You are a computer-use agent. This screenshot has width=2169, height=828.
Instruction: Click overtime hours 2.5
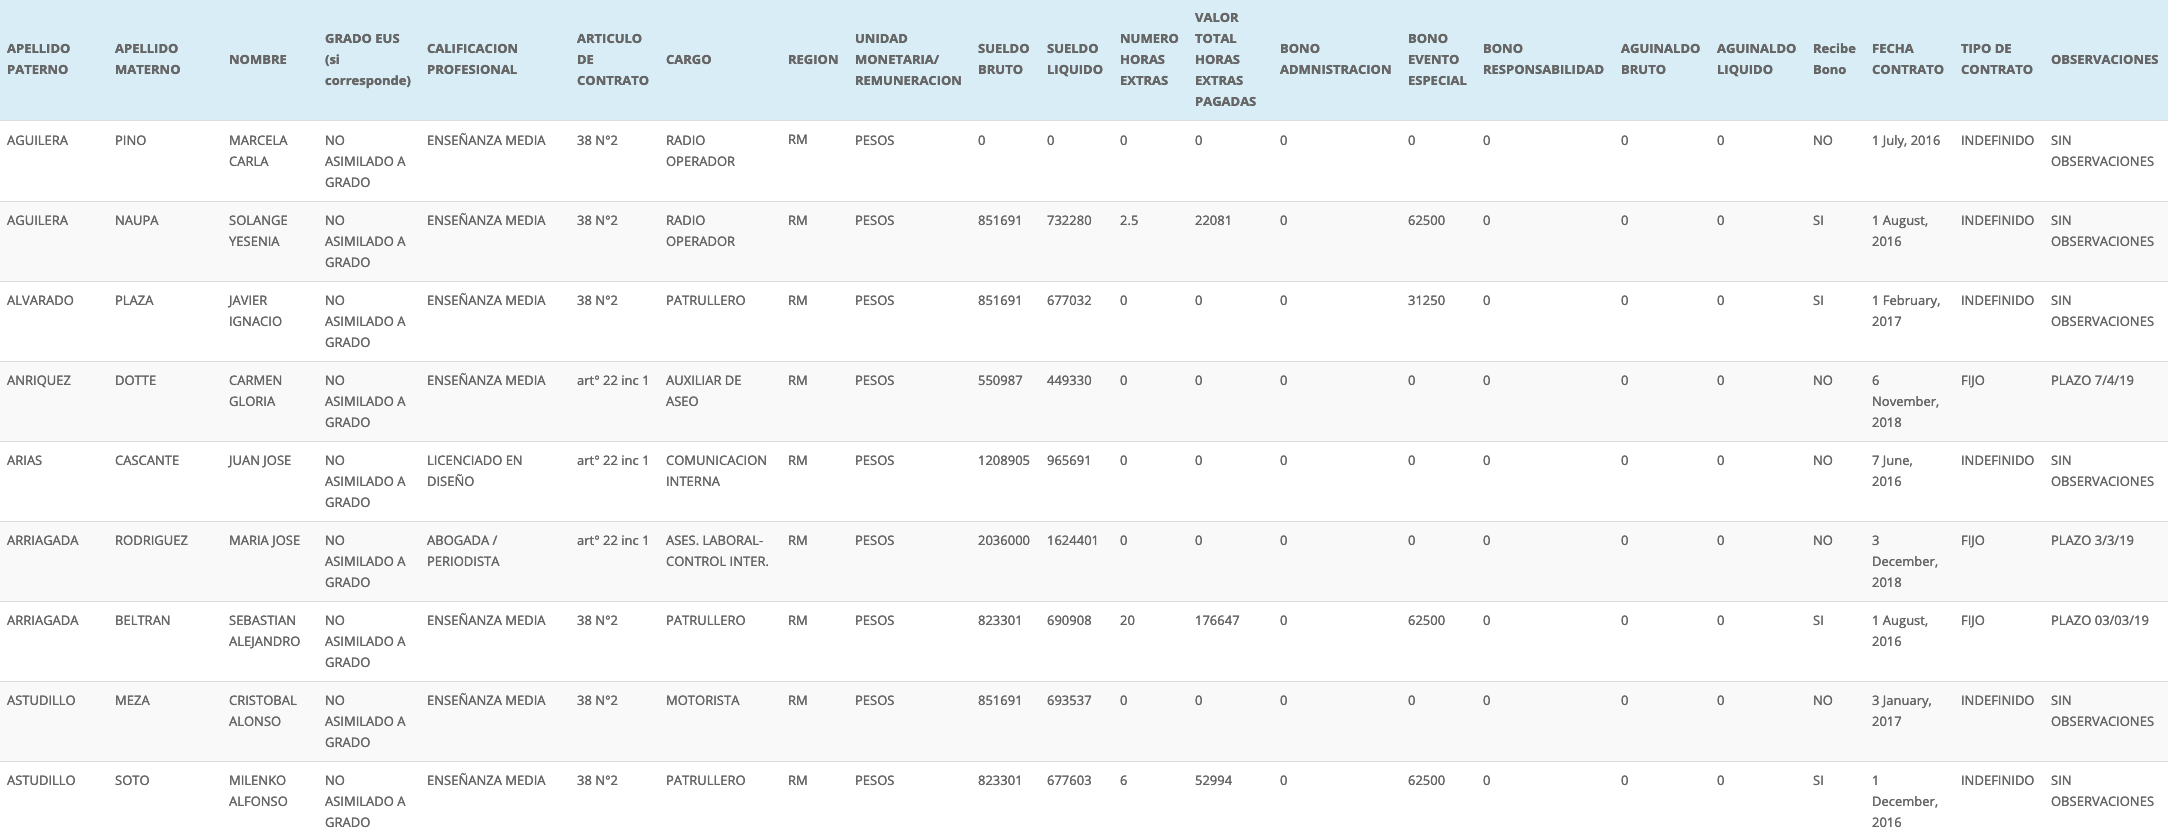click(1129, 220)
